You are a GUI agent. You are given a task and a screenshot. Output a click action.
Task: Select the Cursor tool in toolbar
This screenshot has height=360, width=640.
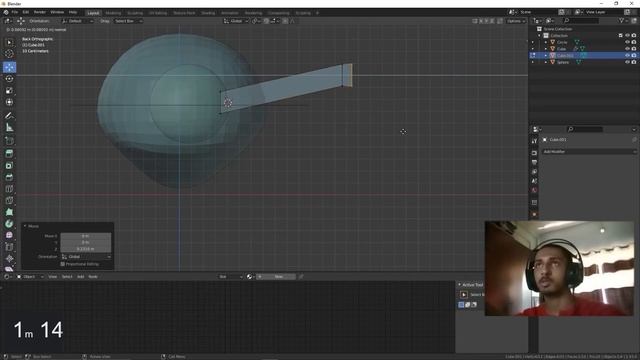pos(9,53)
